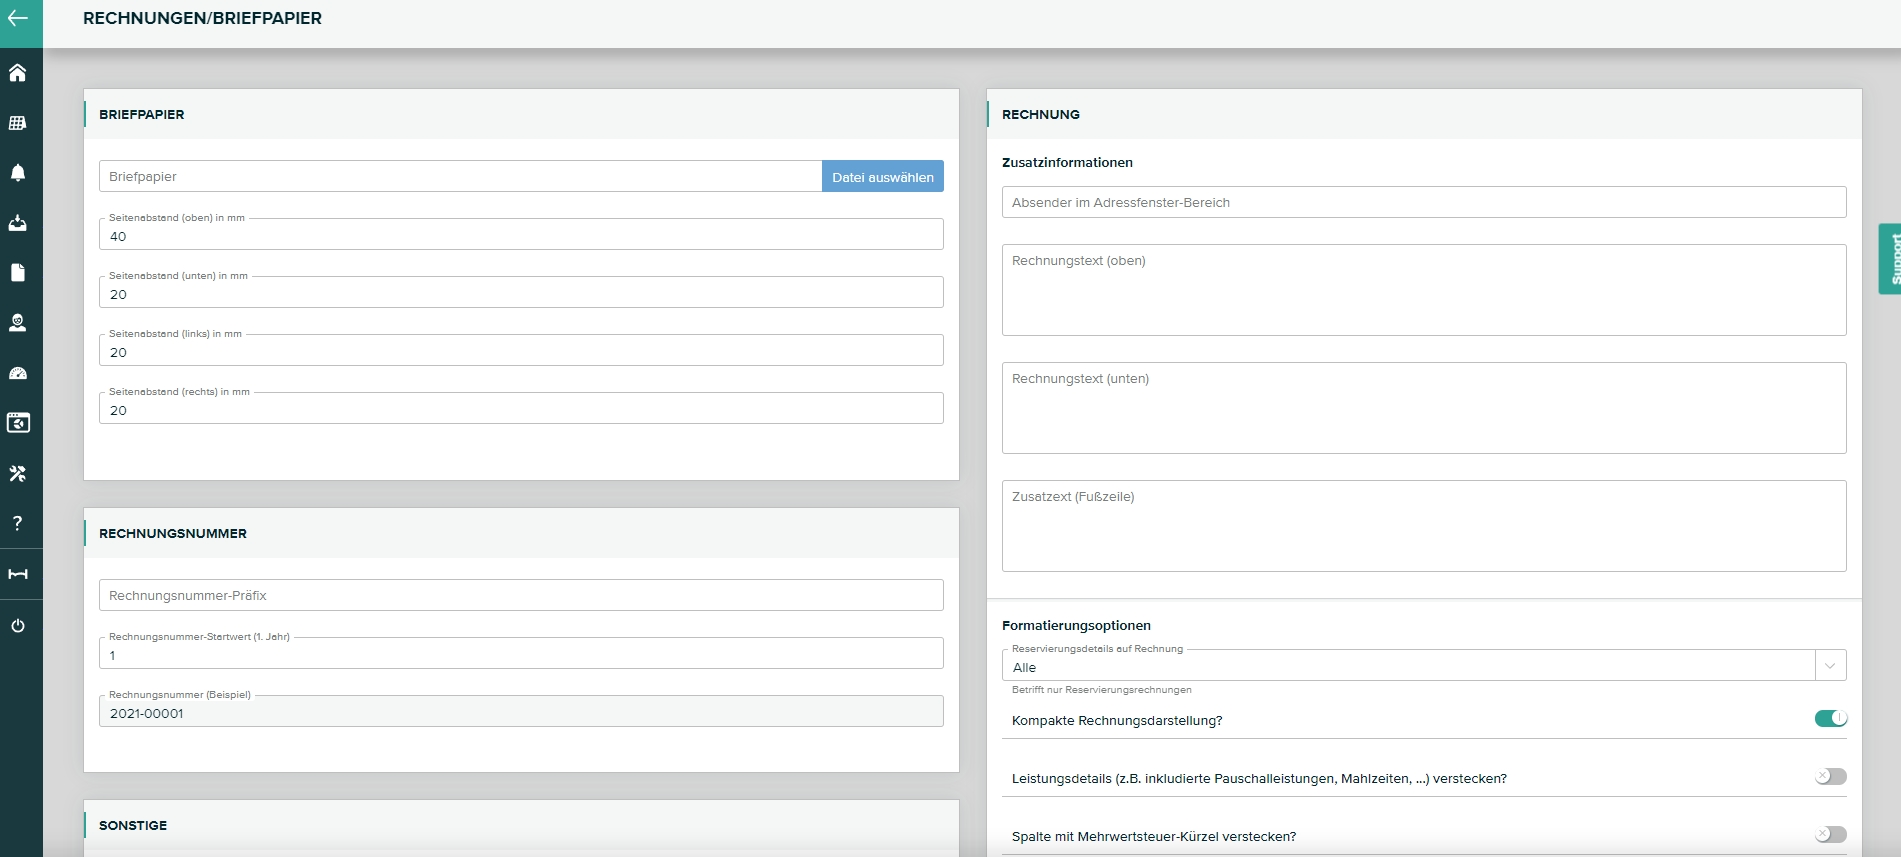Enable the Leistungsdetails verstecken toggle
The width and height of the screenshot is (1901, 857).
[1830, 777]
